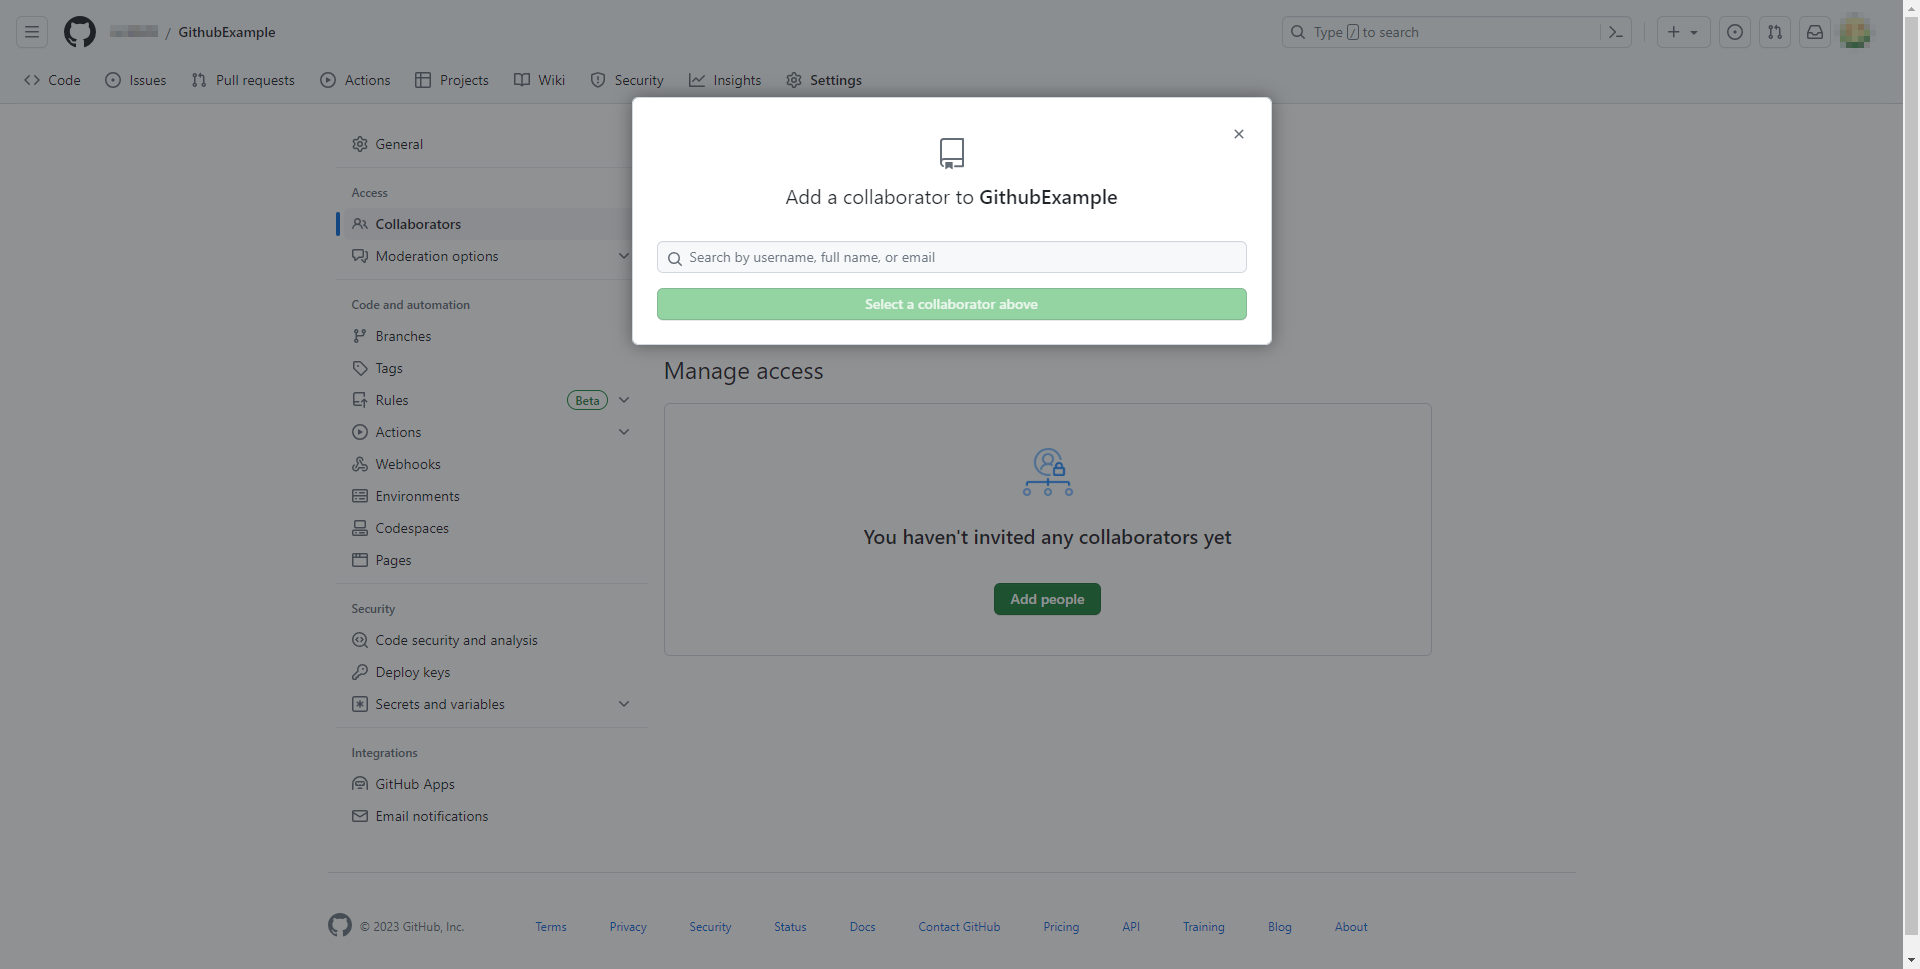Open the command palette icon
The width and height of the screenshot is (1920, 969).
tap(1616, 32)
